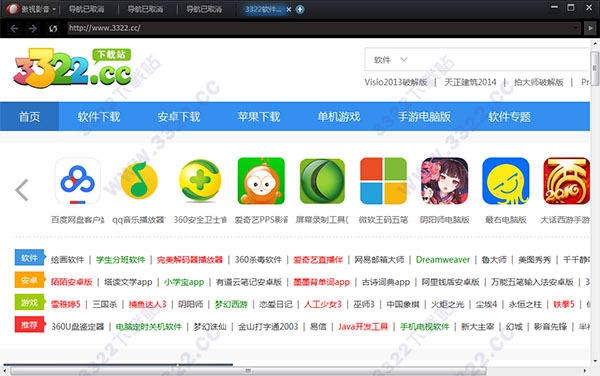600x376 pixels.
Task: Open the 微软王码五笔 app icon
Action: [x=383, y=181]
